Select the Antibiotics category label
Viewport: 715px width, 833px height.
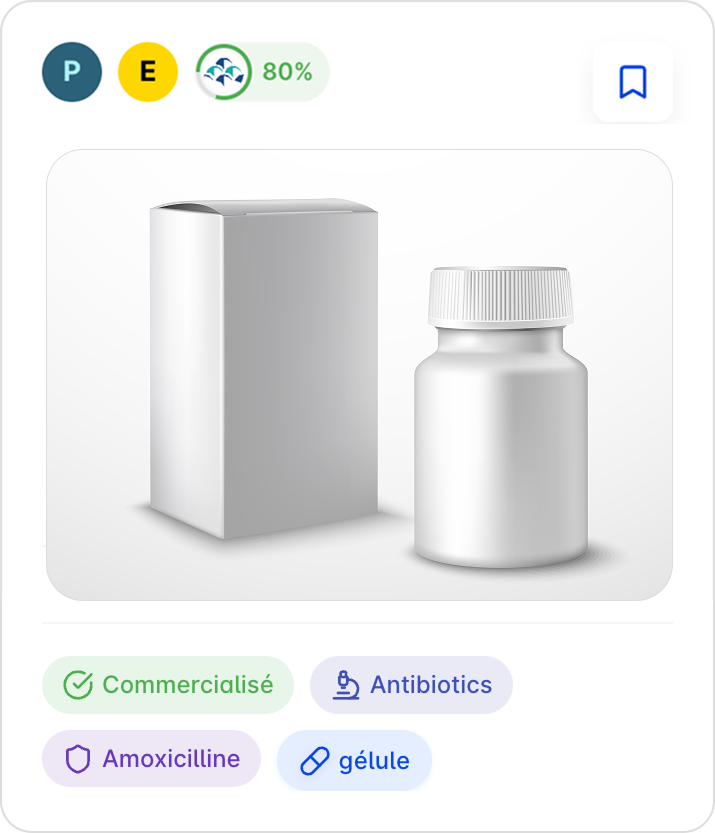431,685
